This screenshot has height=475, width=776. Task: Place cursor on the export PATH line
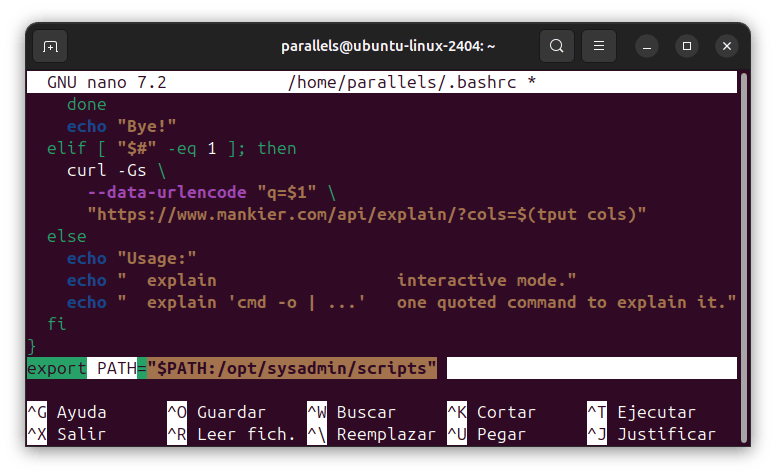click(x=232, y=369)
